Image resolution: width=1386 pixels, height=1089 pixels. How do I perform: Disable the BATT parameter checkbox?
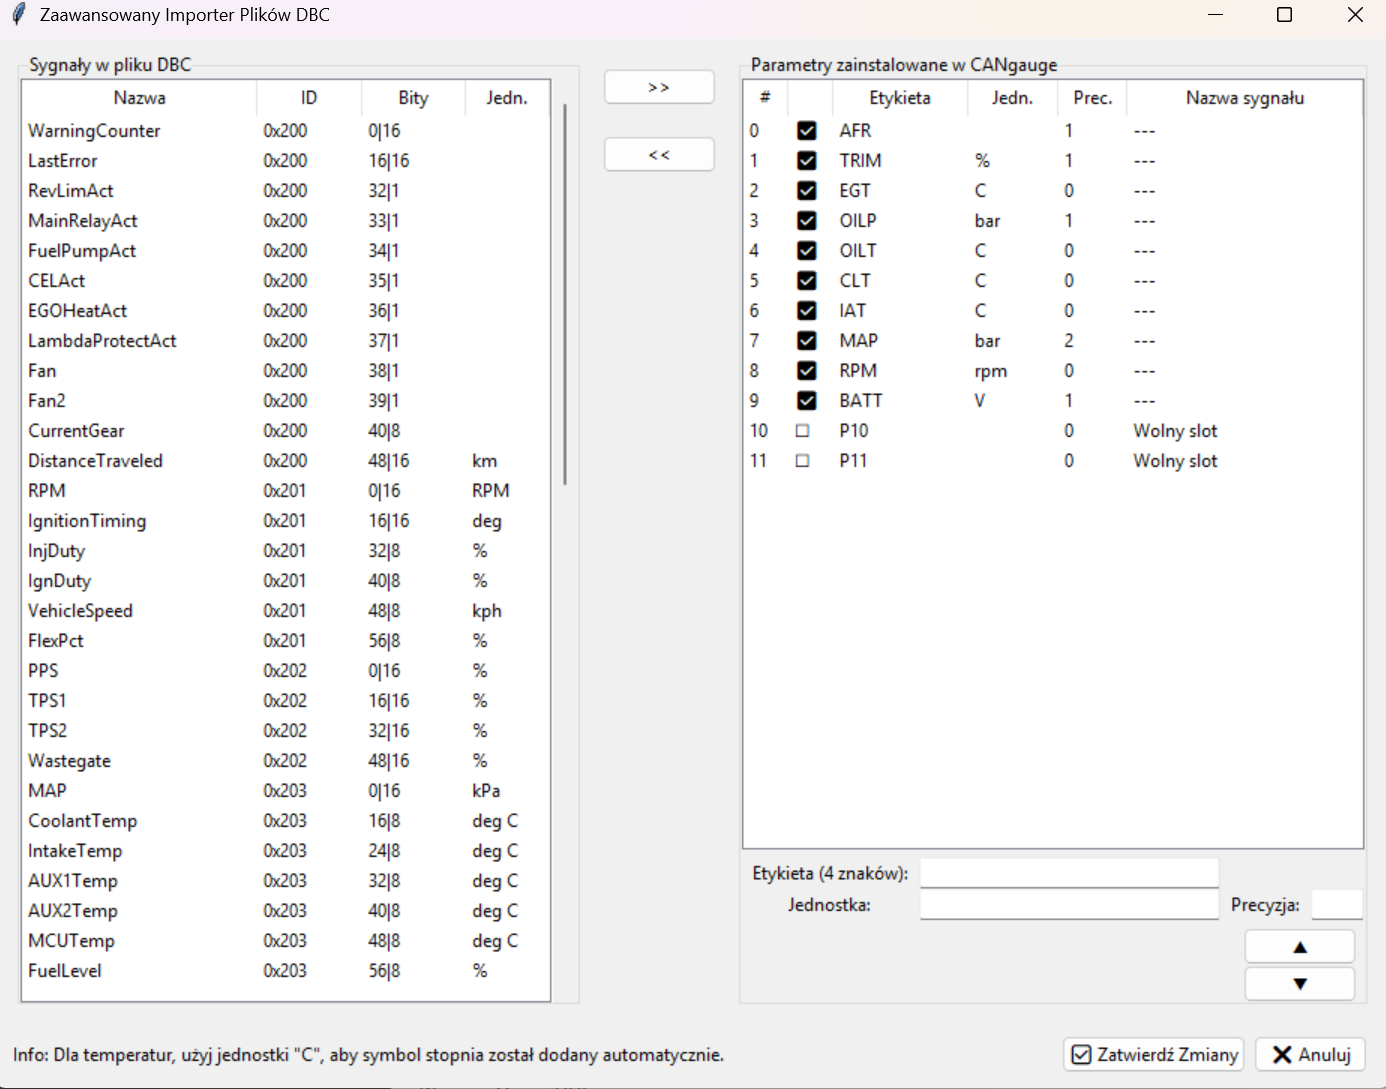click(x=807, y=401)
